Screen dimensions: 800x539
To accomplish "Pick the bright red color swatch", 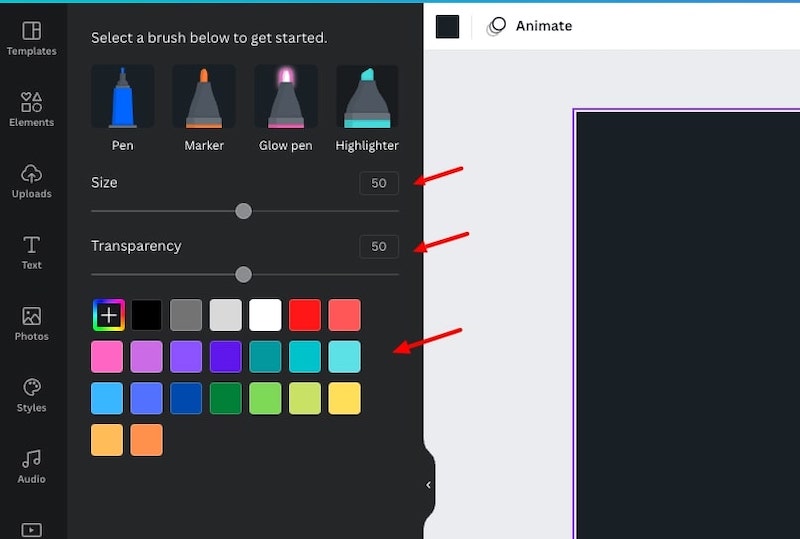I will tap(305, 315).
